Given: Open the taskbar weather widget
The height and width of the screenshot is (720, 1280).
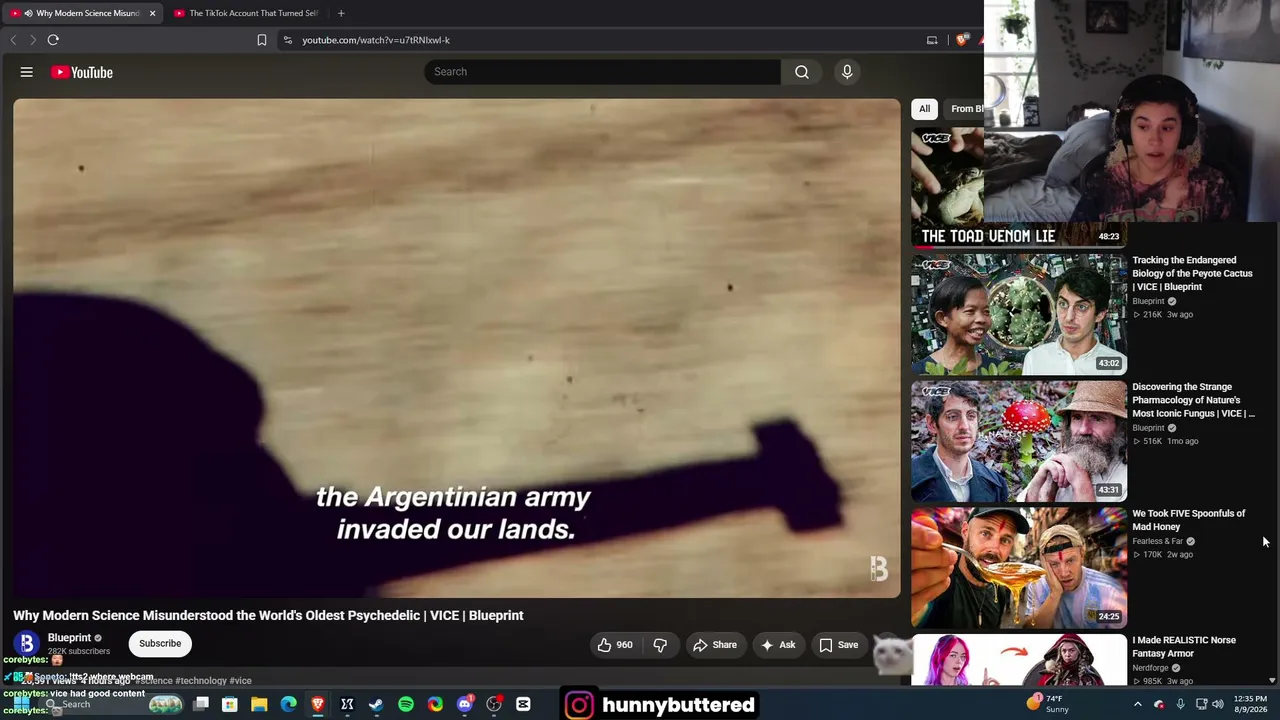Looking at the screenshot, I should (x=1049, y=704).
